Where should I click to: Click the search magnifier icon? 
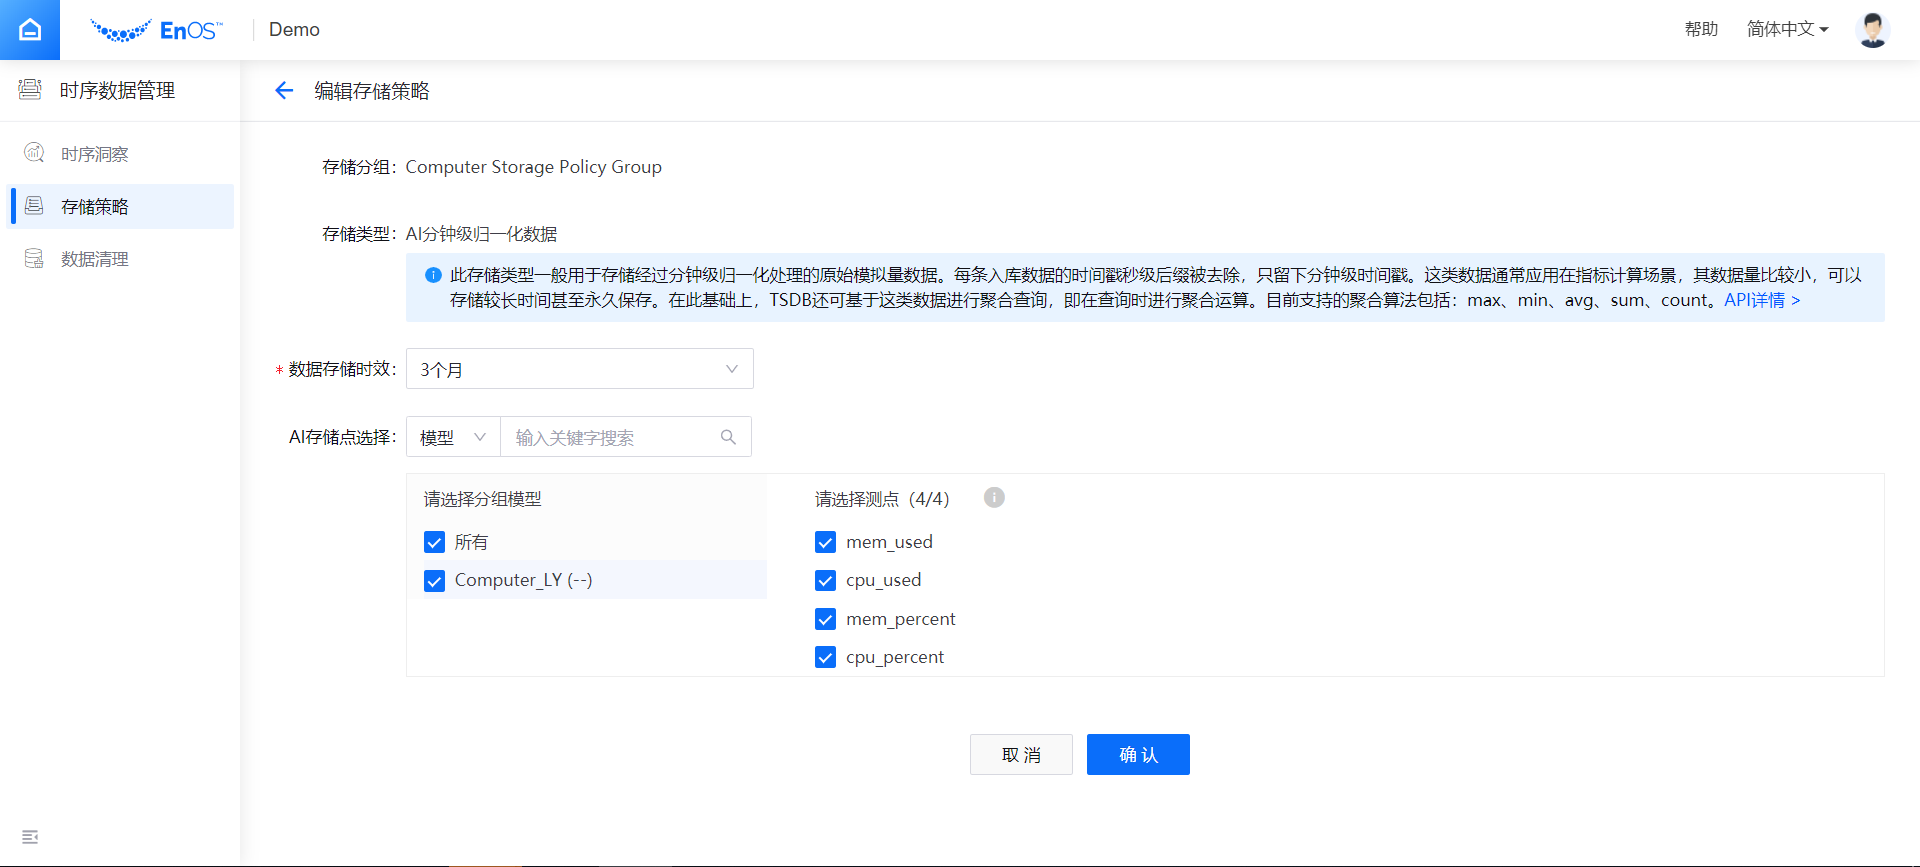coord(728,437)
